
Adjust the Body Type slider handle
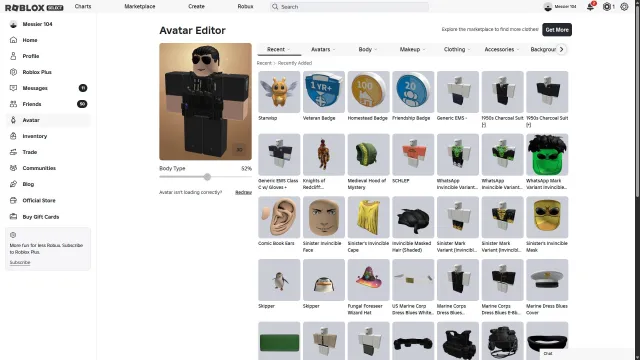[207, 177]
